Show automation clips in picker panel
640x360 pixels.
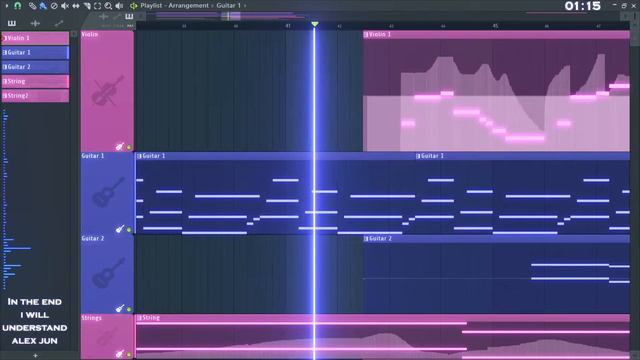click(59, 23)
